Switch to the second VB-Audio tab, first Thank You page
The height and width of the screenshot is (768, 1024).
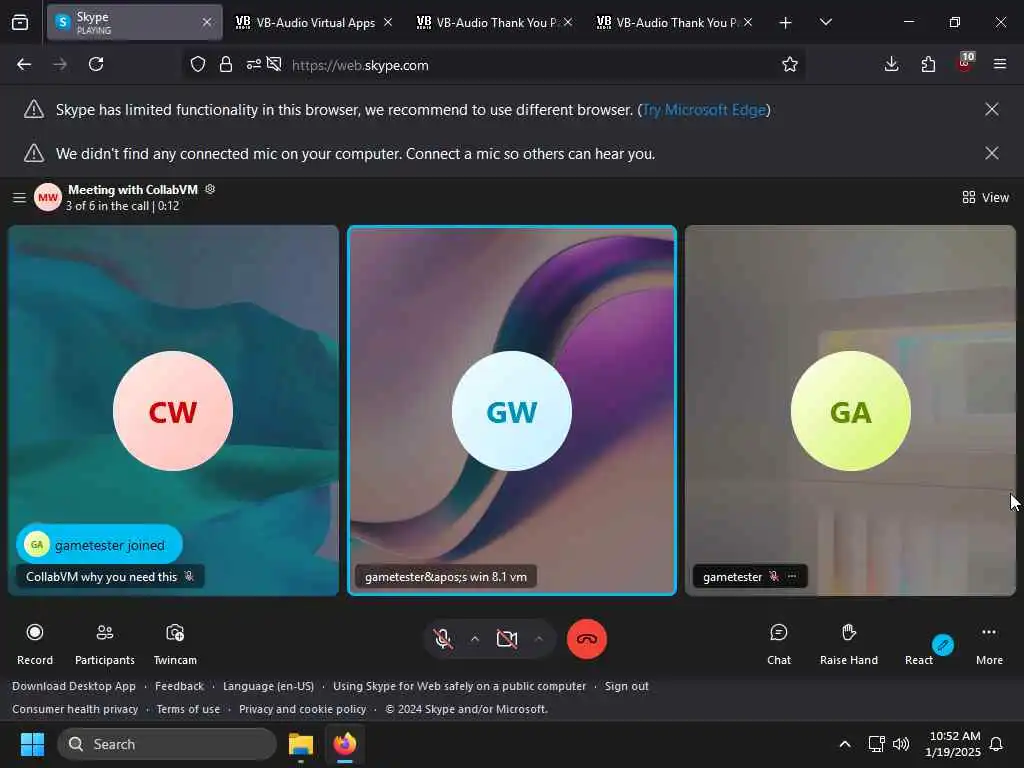click(x=494, y=22)
